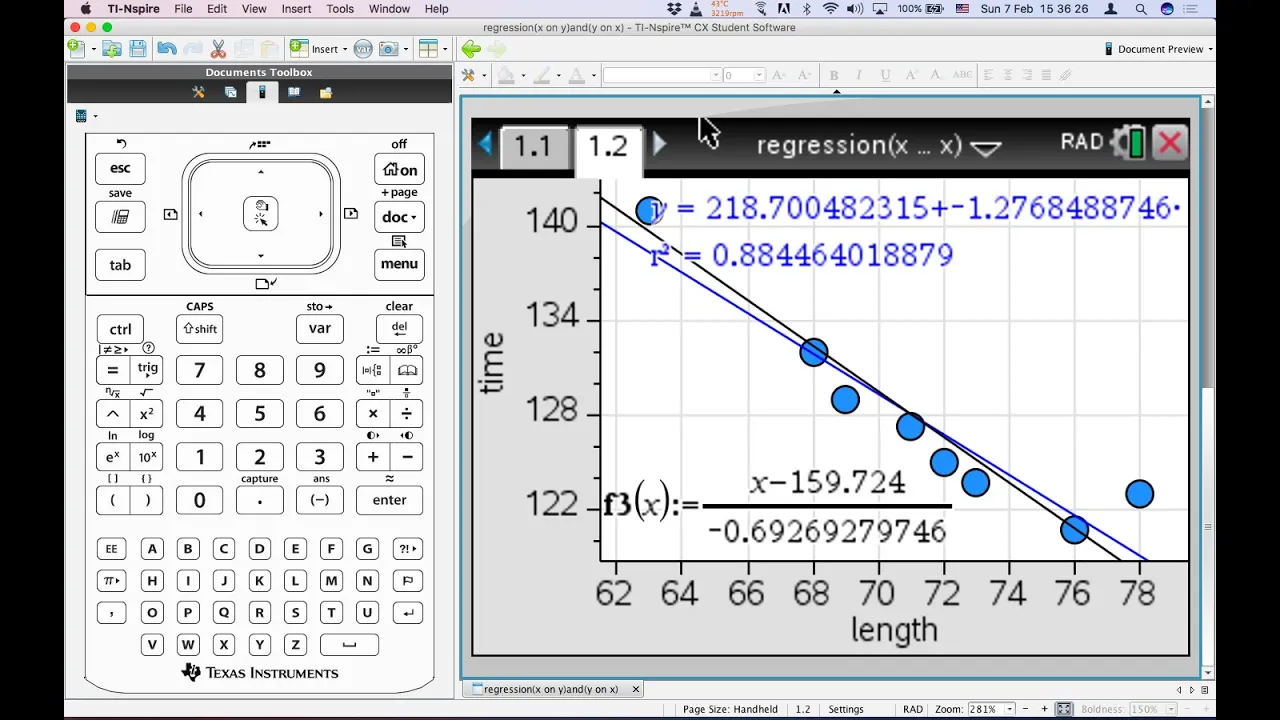Click the handheld templates key
1280x720 pixels.
click(x=373, y=370)
